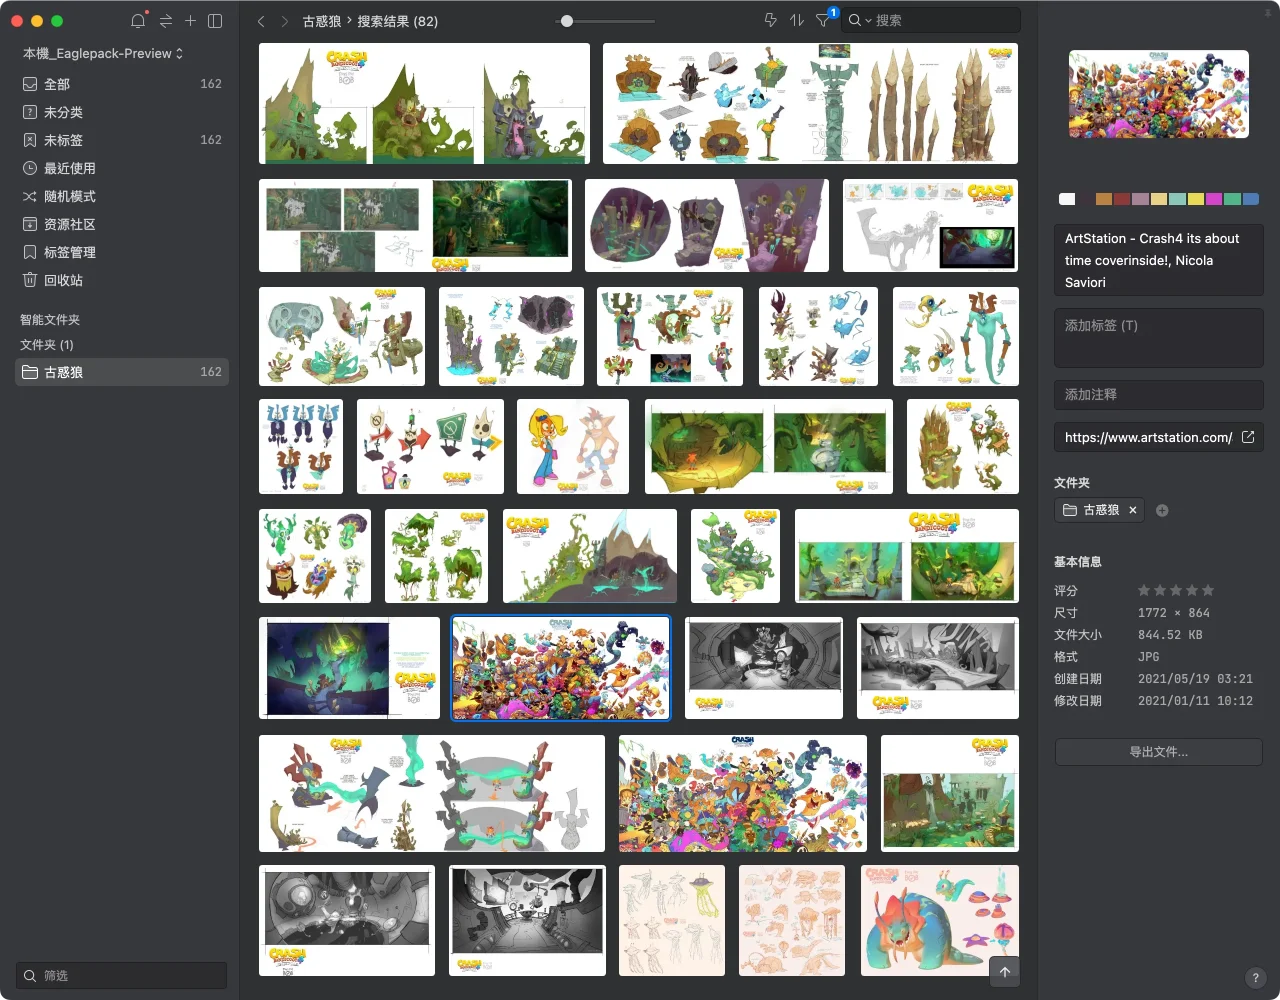Open the 本機_Eaglepack-Preview library dropdown
This screenshot has height=1000, width=1280.
103,53
